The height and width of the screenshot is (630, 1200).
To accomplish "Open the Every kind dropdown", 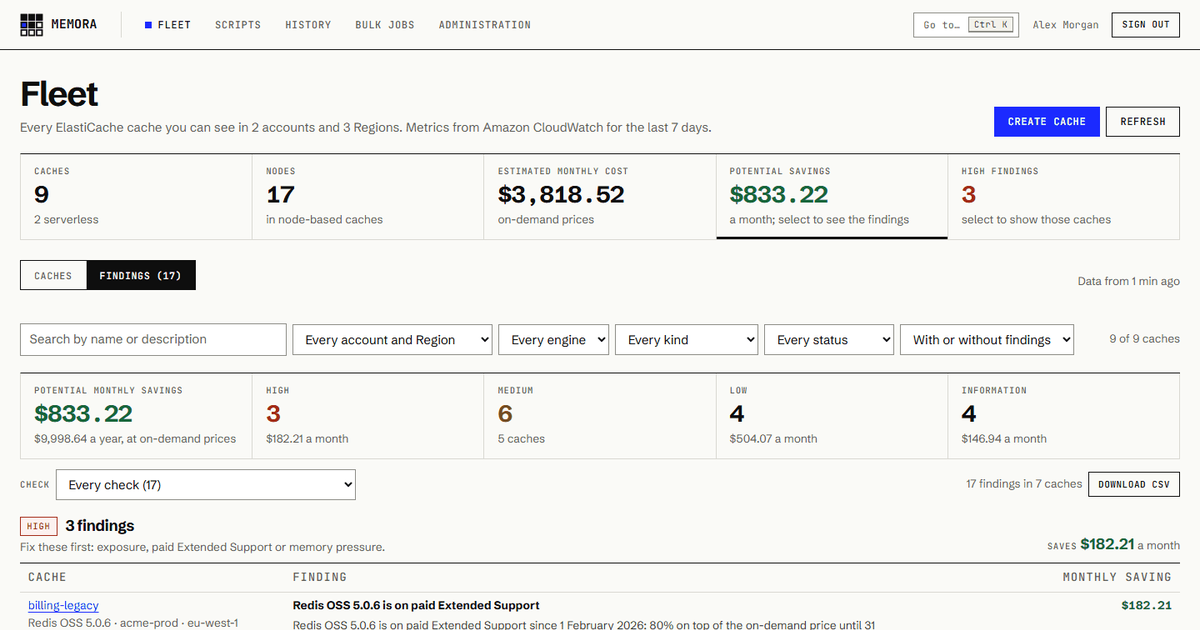I will pos(687,340).
